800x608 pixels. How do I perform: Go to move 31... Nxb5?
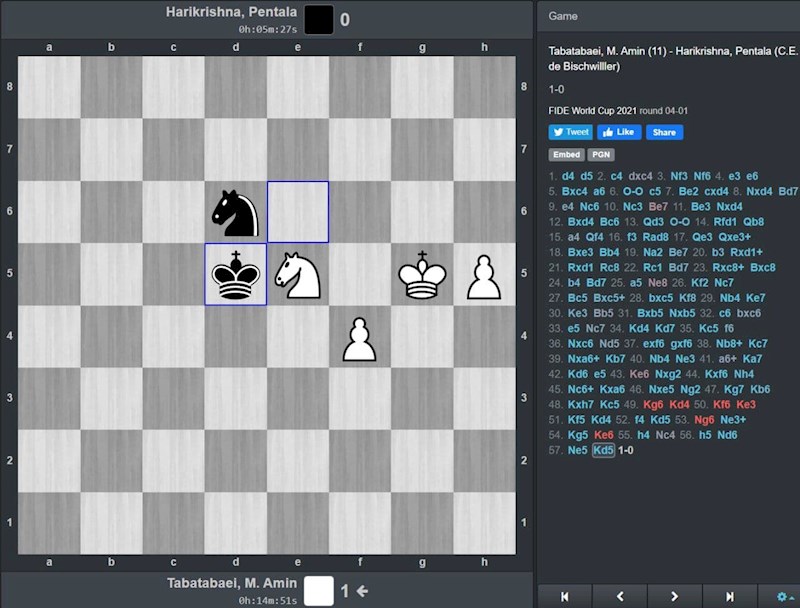pyautogui.click(x=682, y=313)
